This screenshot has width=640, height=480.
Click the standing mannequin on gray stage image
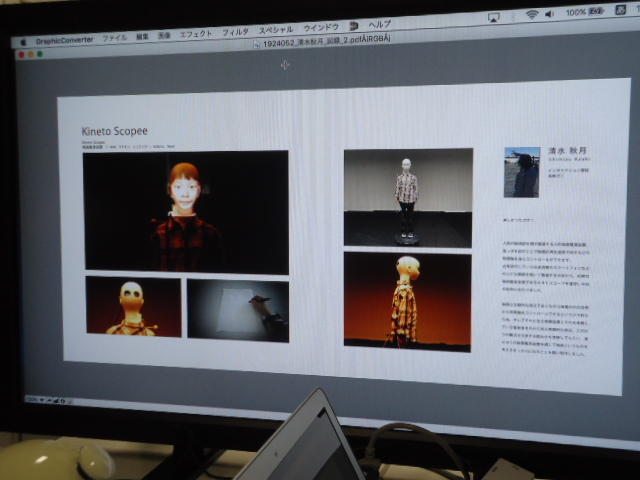[x=408, y=198]
